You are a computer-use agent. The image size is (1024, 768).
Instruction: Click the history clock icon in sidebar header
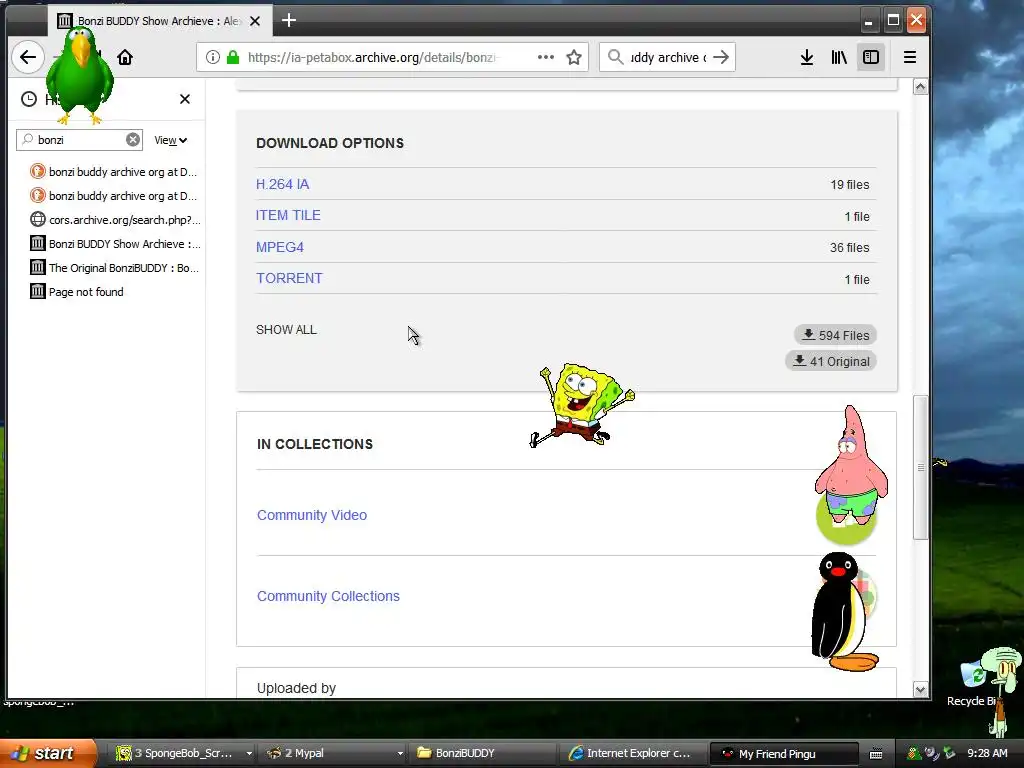point(29,99)
